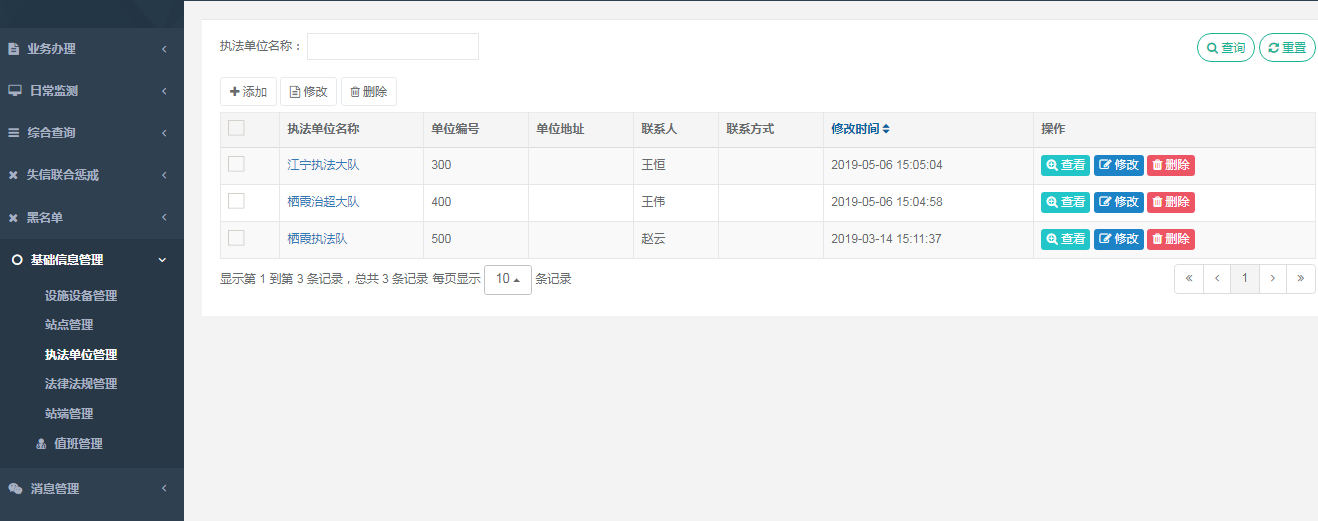Check the box for 江宁执法大队
Viewport: 1318px width, 521px height.
(x=236, y=164)
